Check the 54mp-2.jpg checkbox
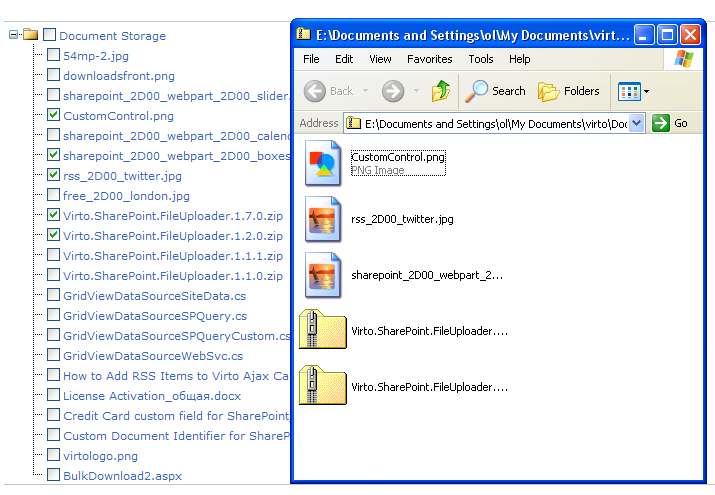This screenshot has height=495, width=715. click(53, 56)
